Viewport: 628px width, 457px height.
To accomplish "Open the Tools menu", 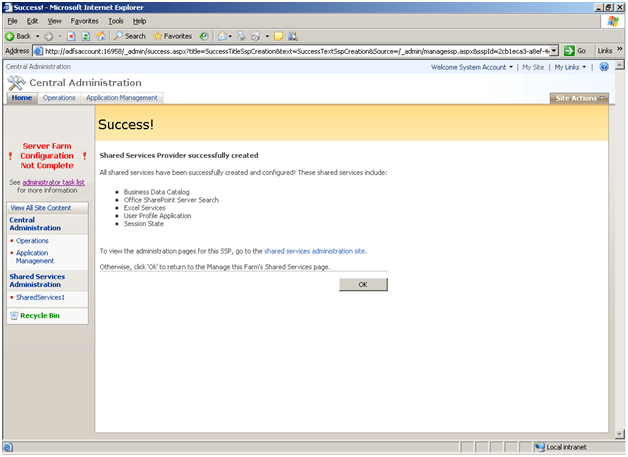I will click(x=116, y=20).
